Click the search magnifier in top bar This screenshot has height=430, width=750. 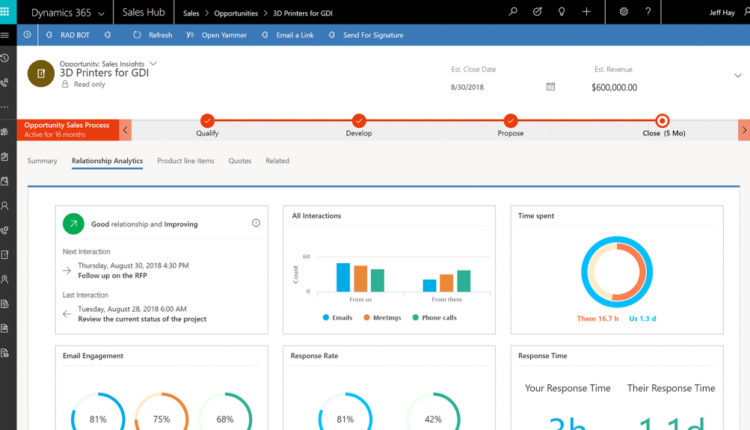pos(513,12)
